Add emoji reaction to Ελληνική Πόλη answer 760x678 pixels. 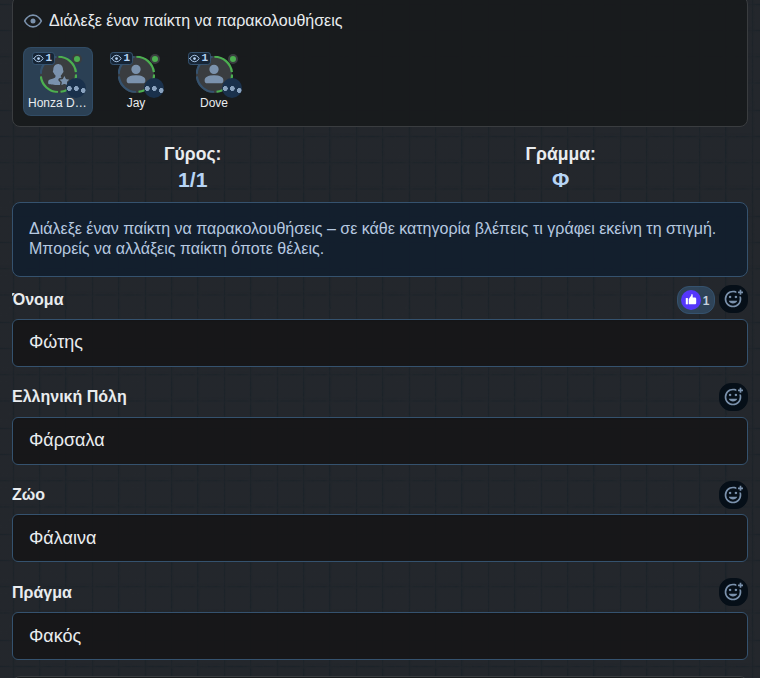(733, 397)
